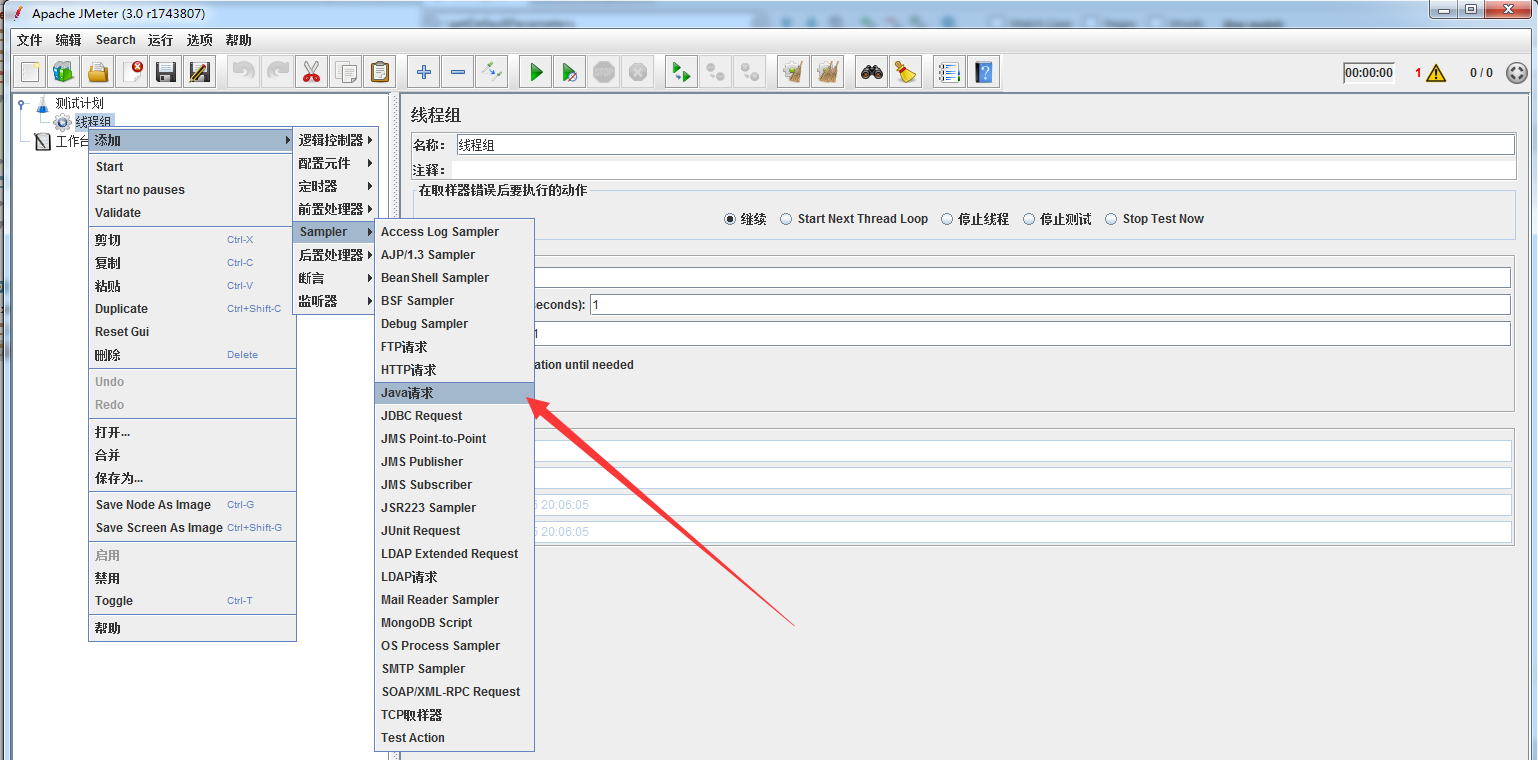The image size is (1538, 760).
Task: Select the 继续 radio button
Action: [730, 219]
